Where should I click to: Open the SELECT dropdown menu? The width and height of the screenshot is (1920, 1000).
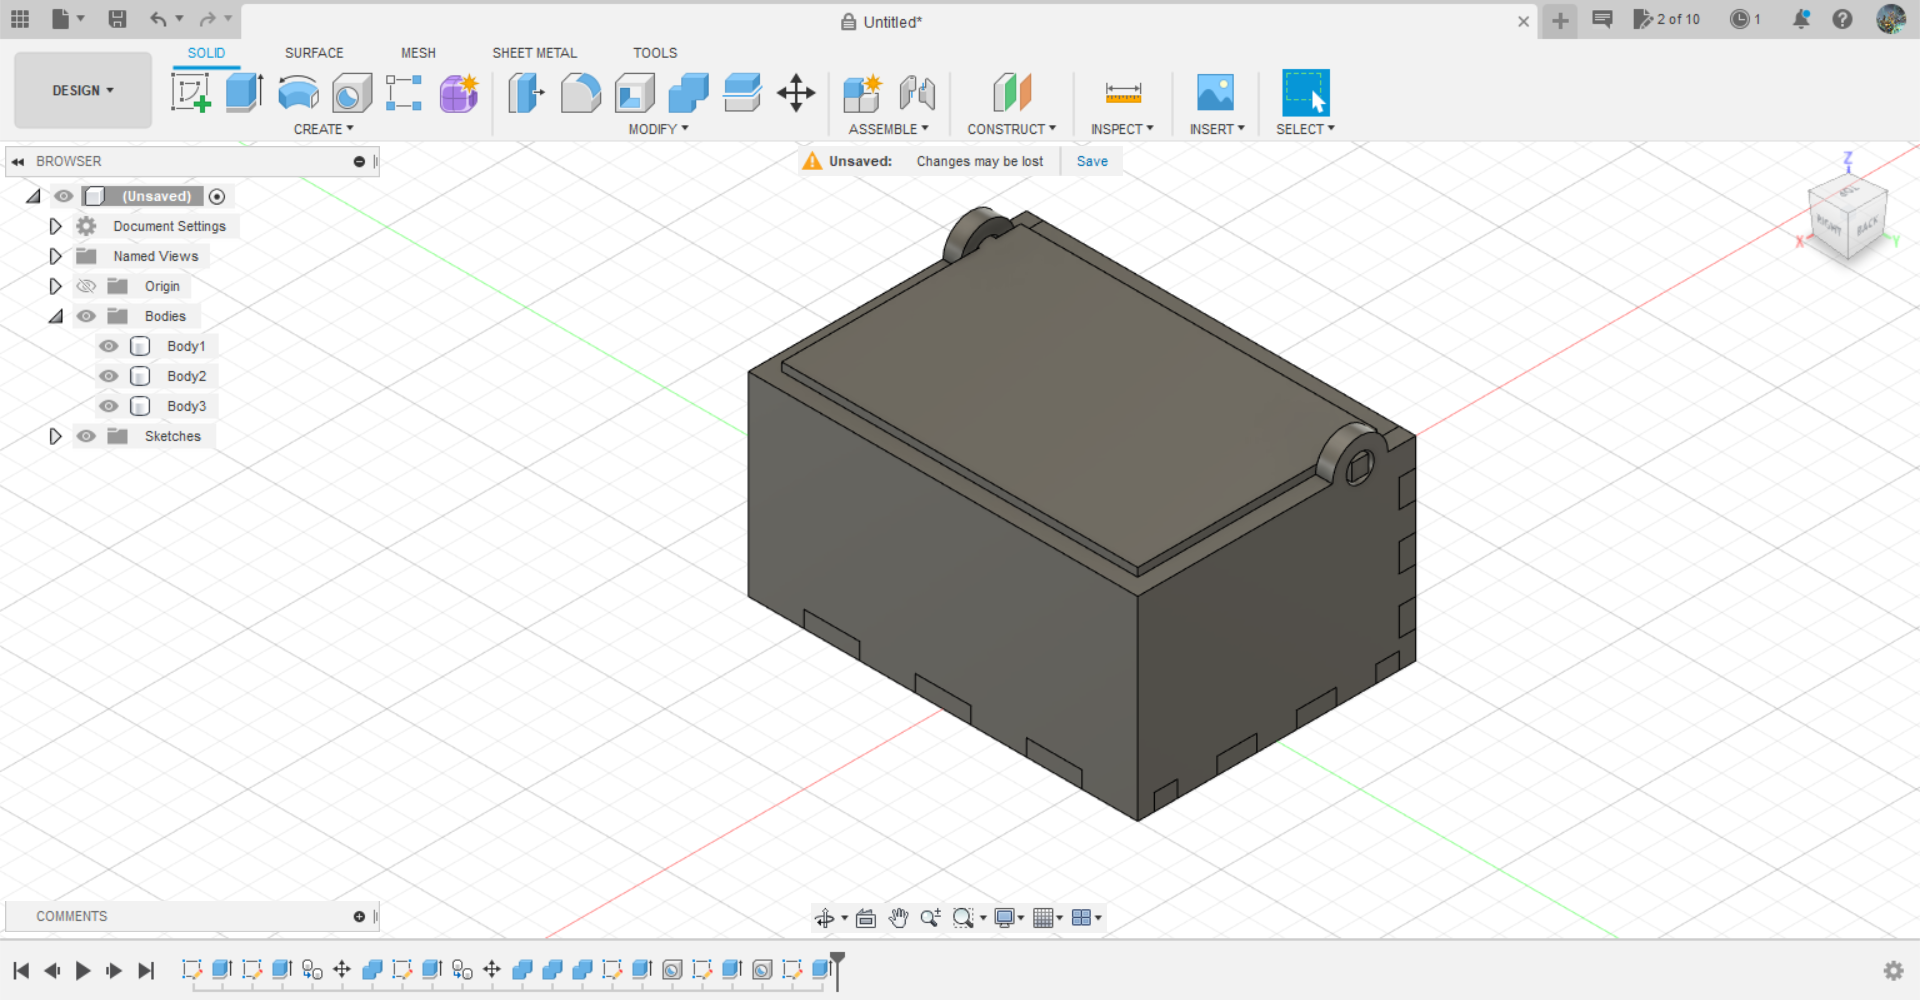tap(1305, 129)
